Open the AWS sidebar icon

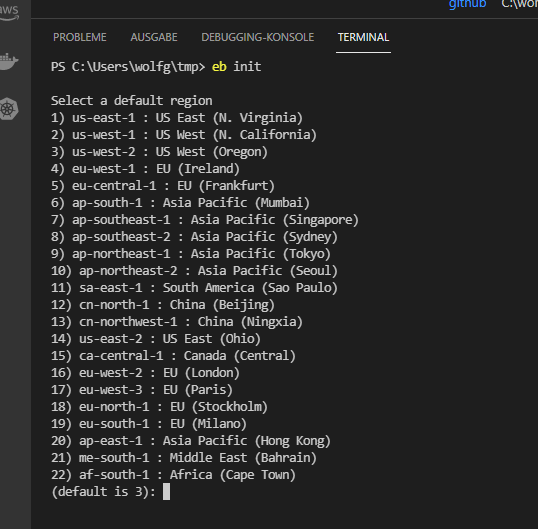[8, 12]
